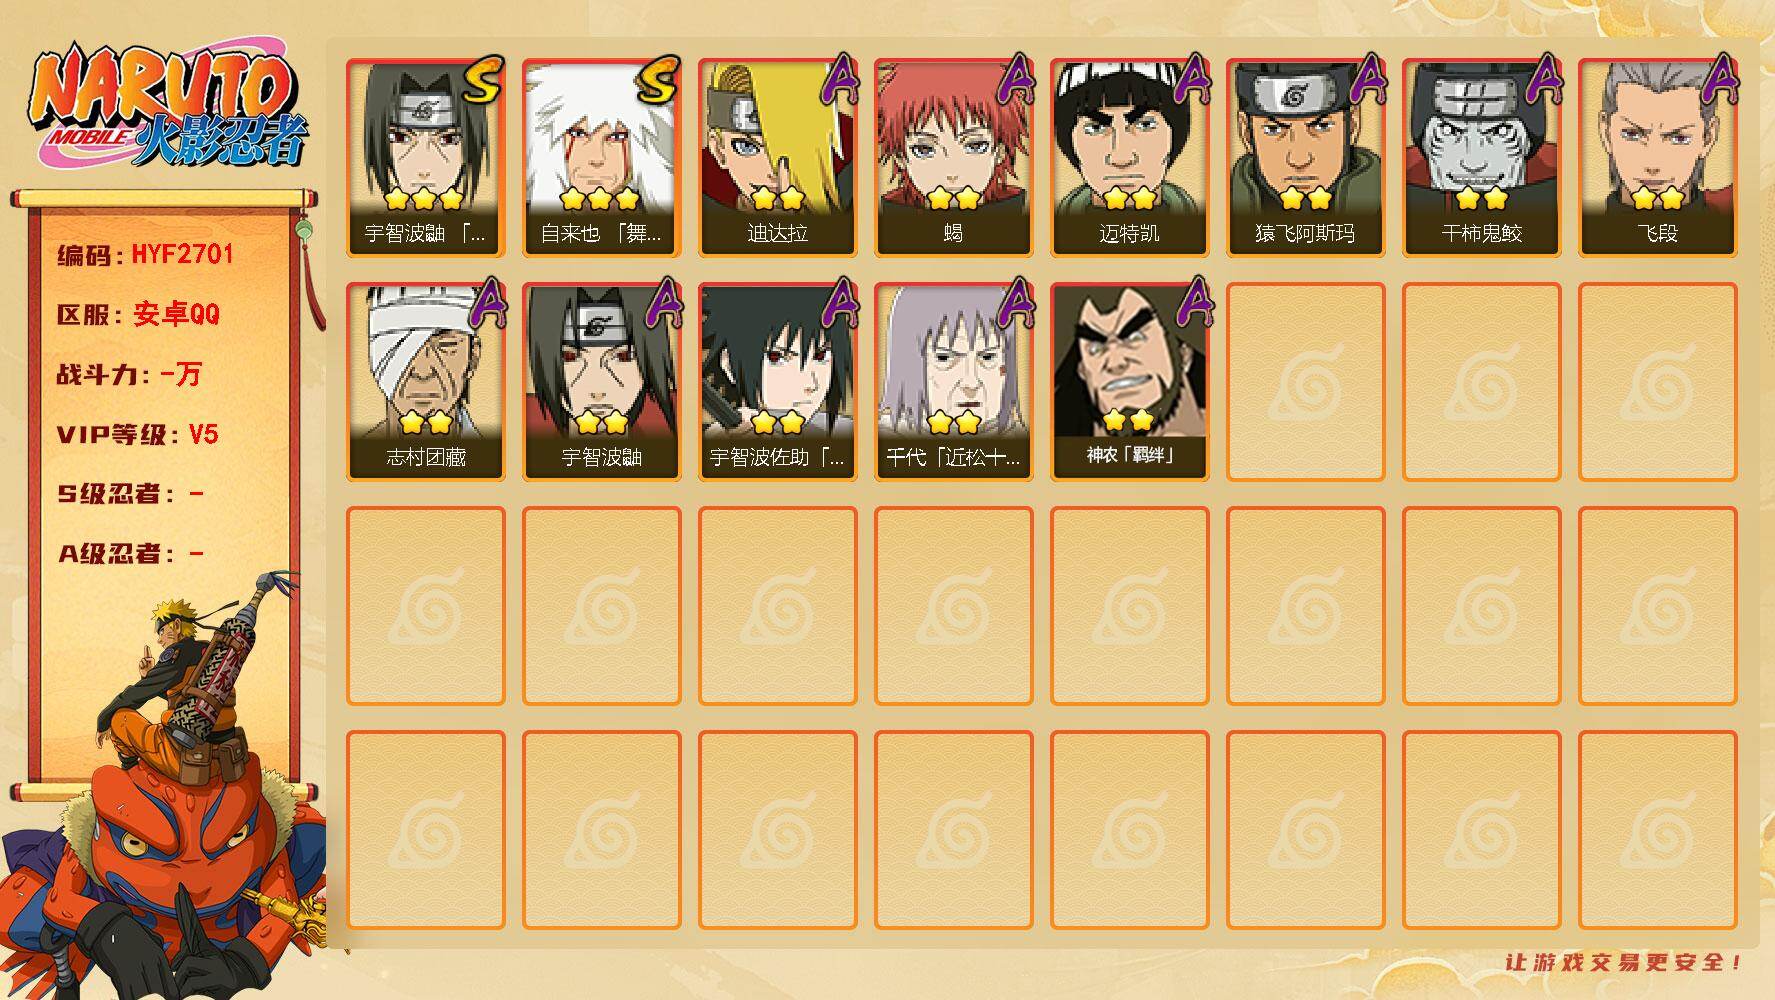Click the A-rank badge on 飞段 card
1775x1000 pixels.
coord(1719,79)
